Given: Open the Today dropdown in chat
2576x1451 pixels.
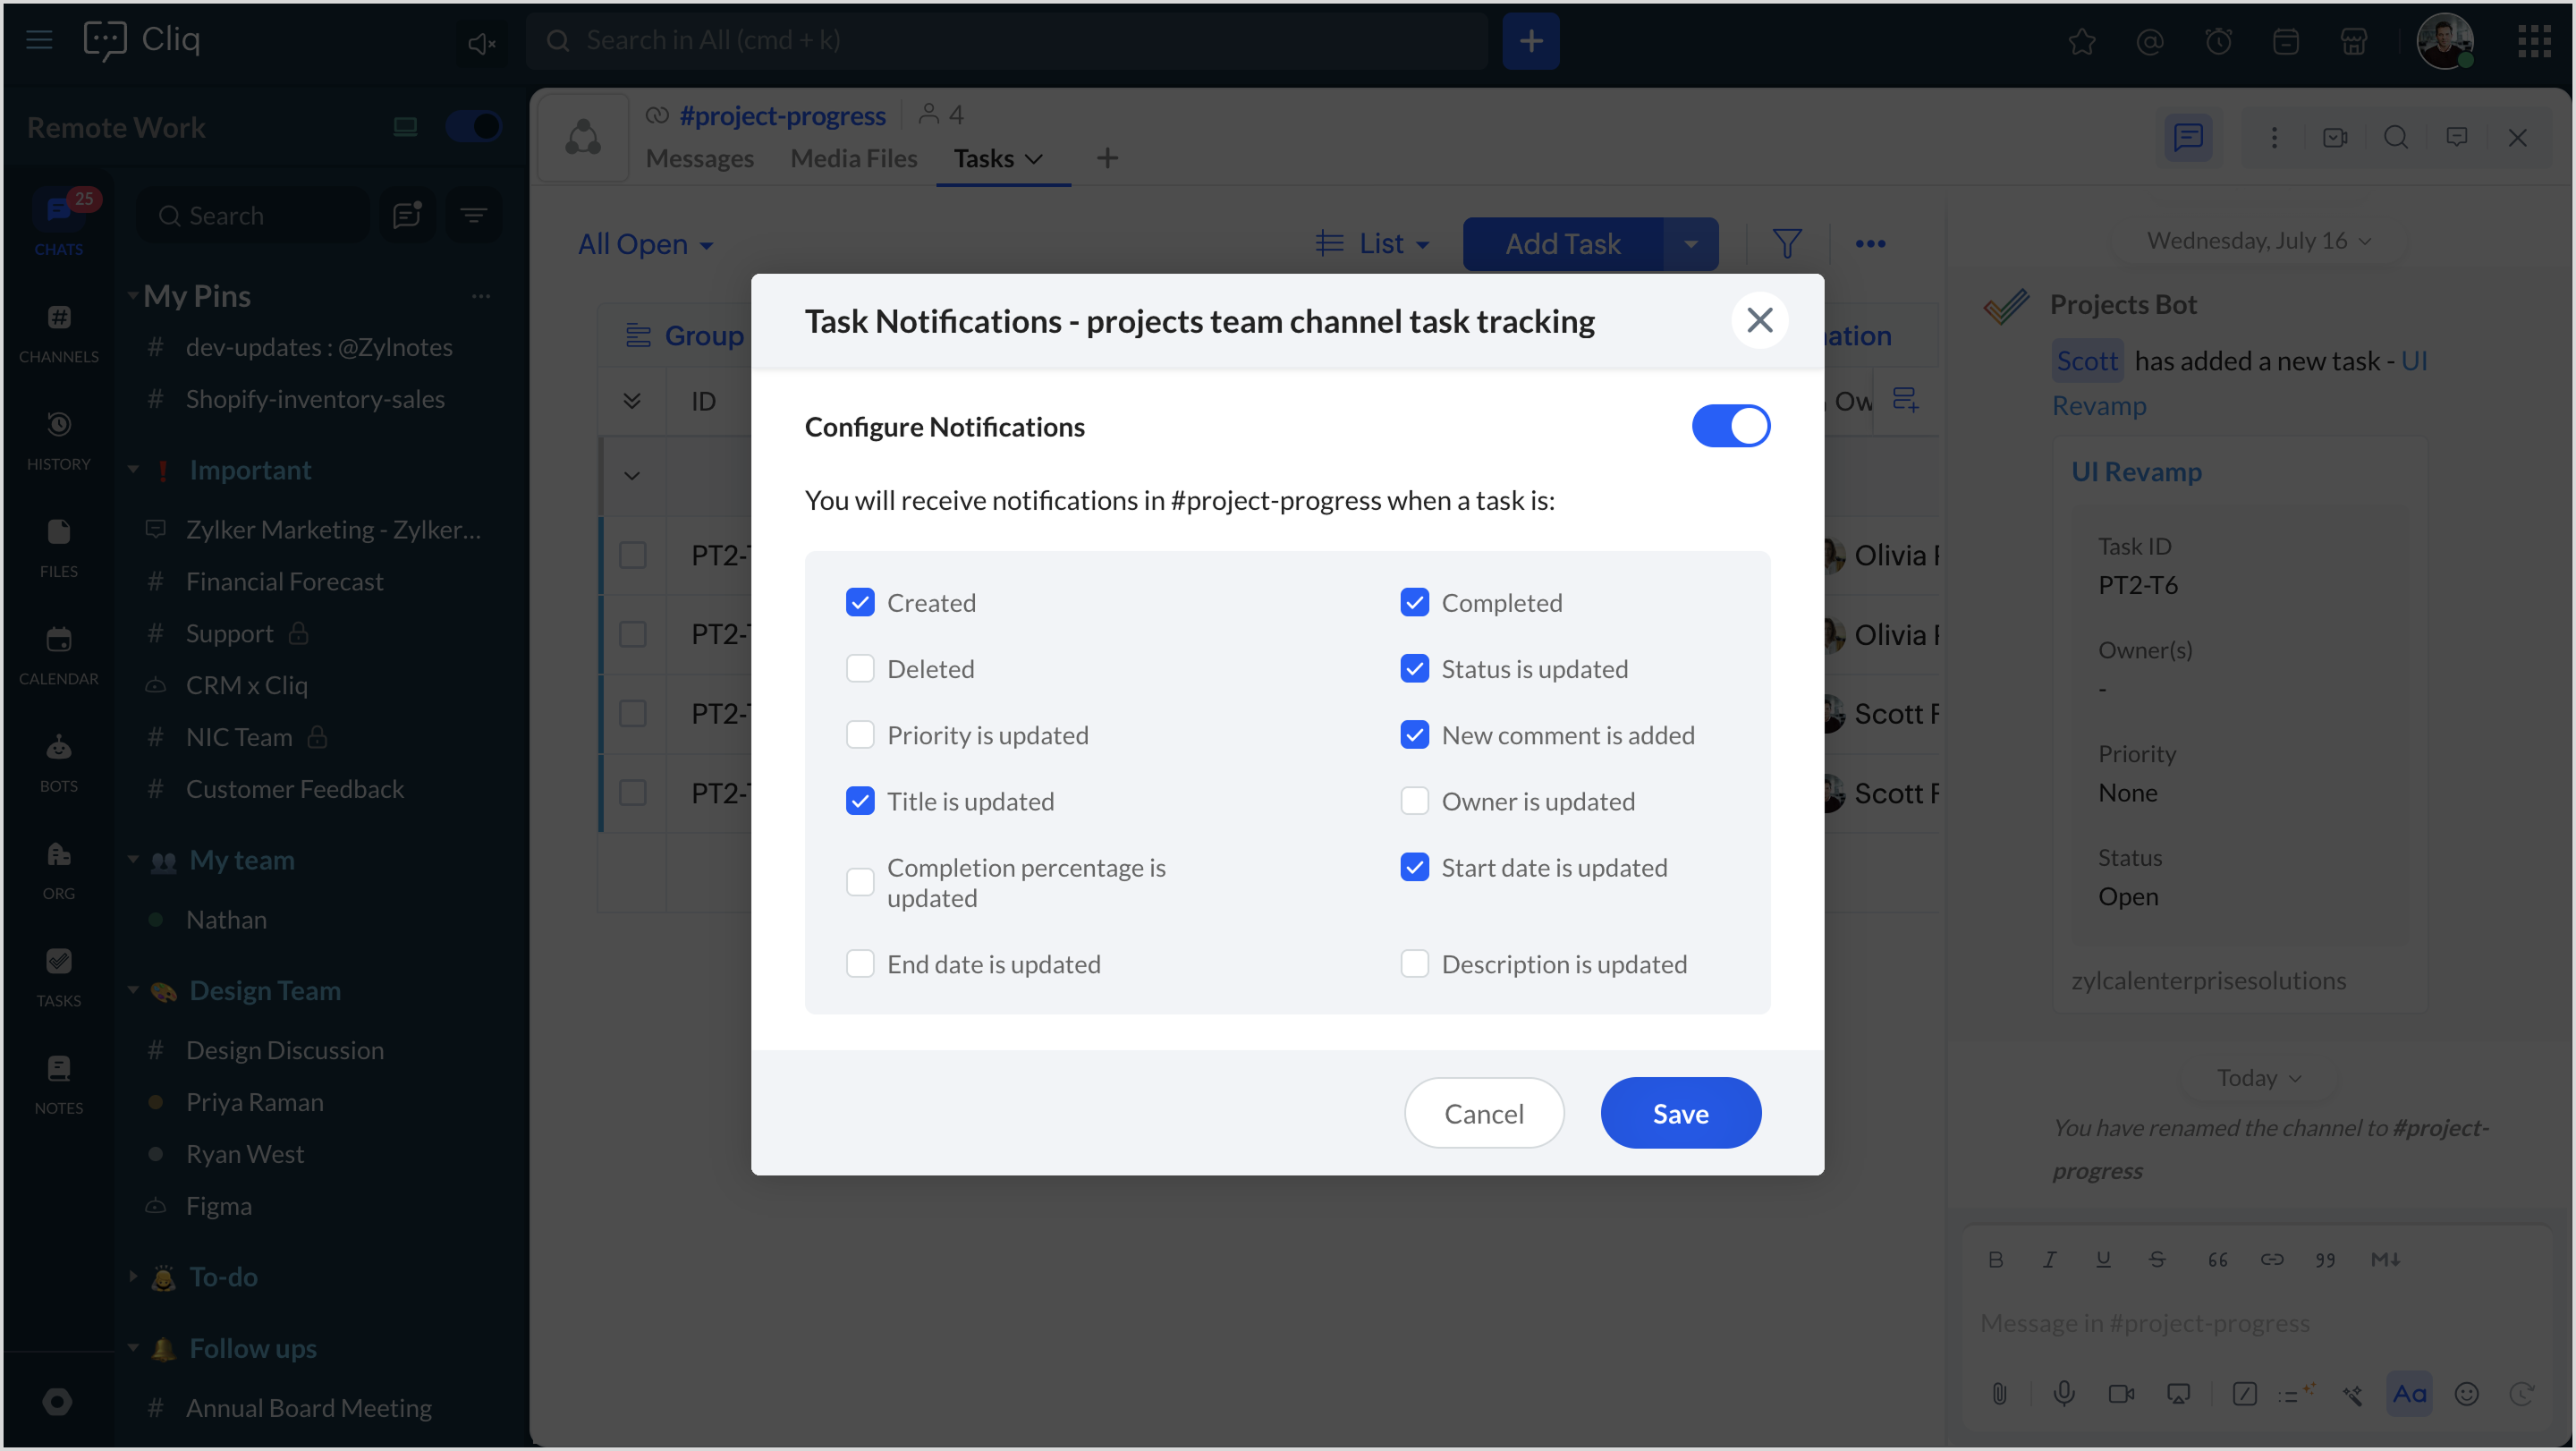Looking at the screenshot, I should tap(2258, 1078).
